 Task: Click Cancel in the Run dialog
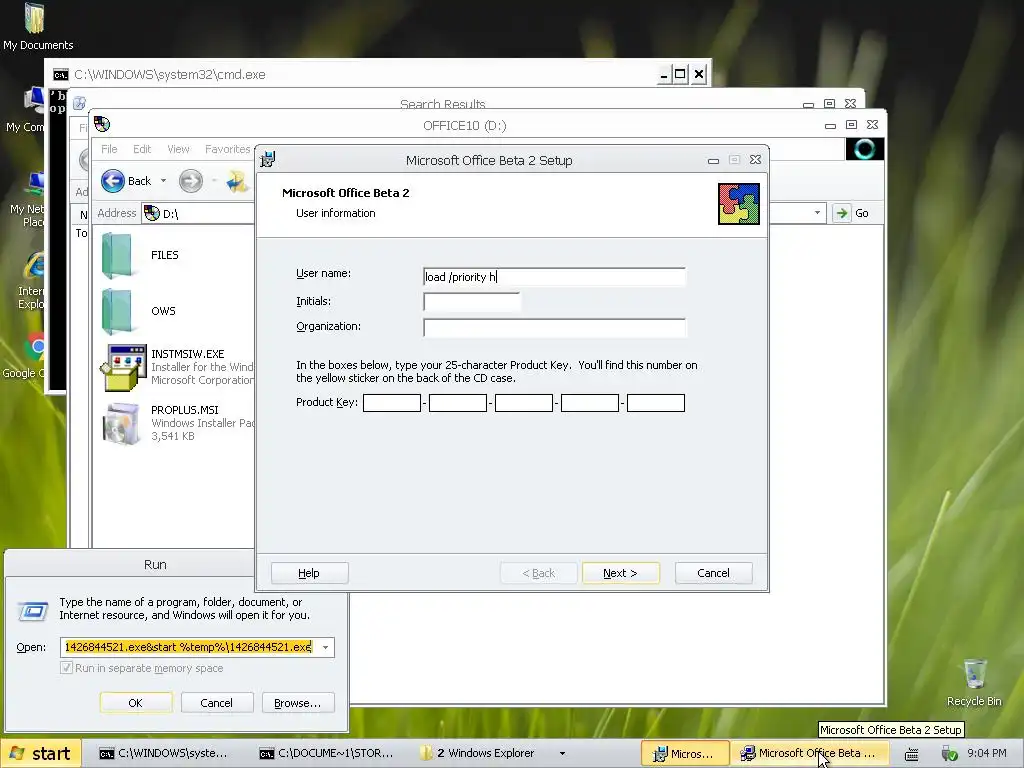(x=216, y=703)
